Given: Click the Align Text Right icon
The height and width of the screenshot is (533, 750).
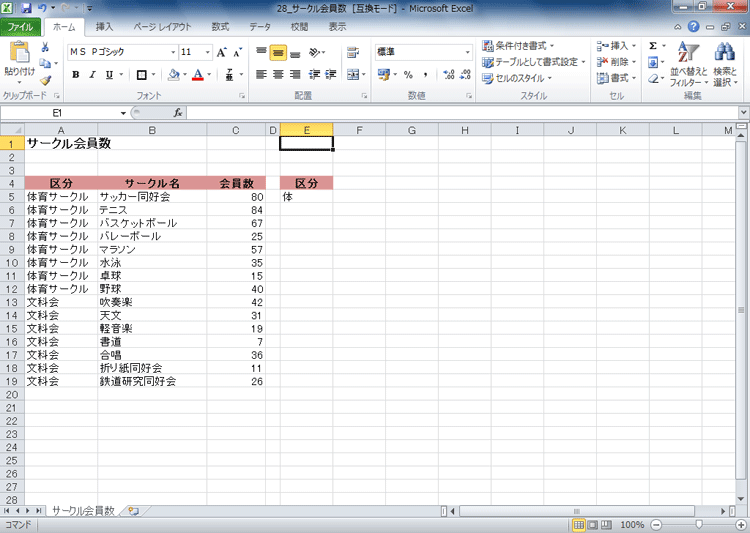Looking at the screenshot, I should (296, 74).
